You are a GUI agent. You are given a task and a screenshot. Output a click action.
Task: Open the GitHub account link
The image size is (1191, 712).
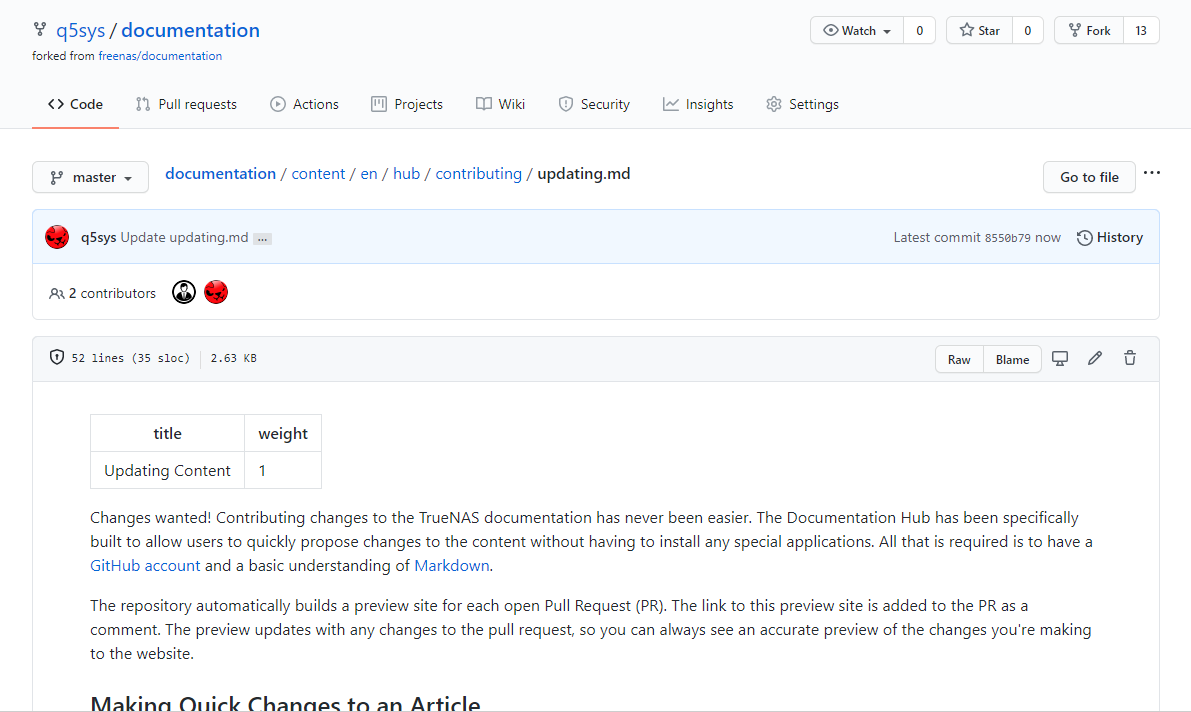click(145, 565)
